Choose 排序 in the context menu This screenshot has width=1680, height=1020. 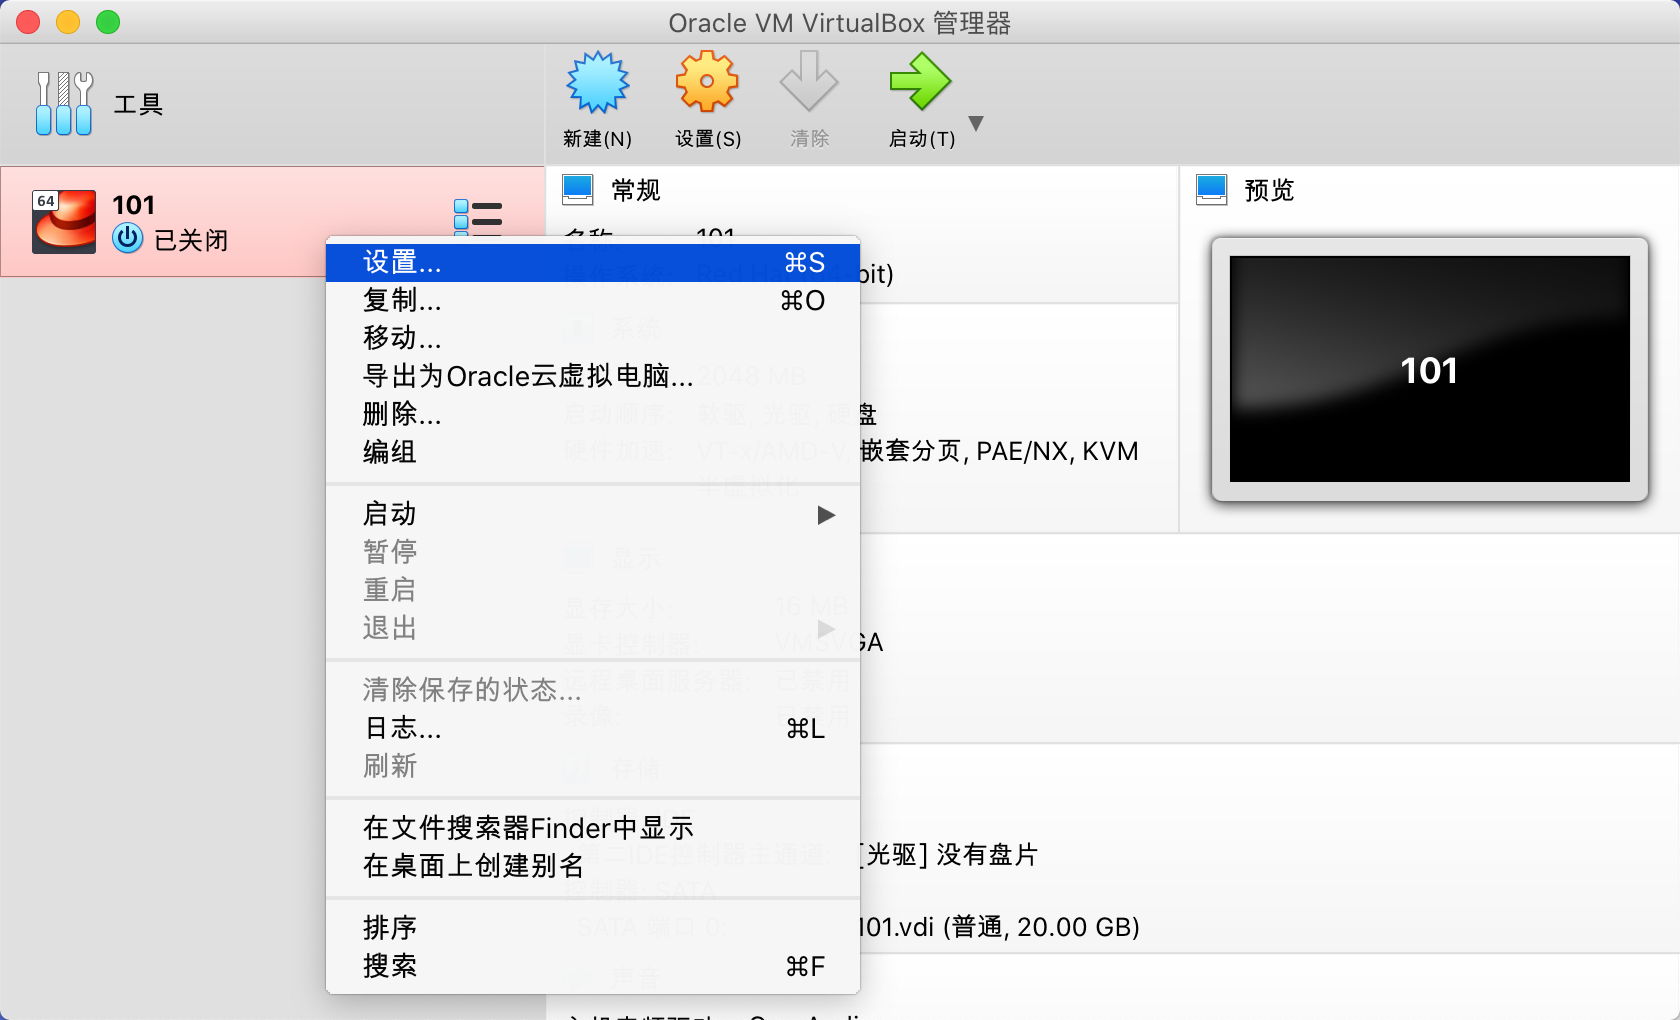(x=593, y=929)
